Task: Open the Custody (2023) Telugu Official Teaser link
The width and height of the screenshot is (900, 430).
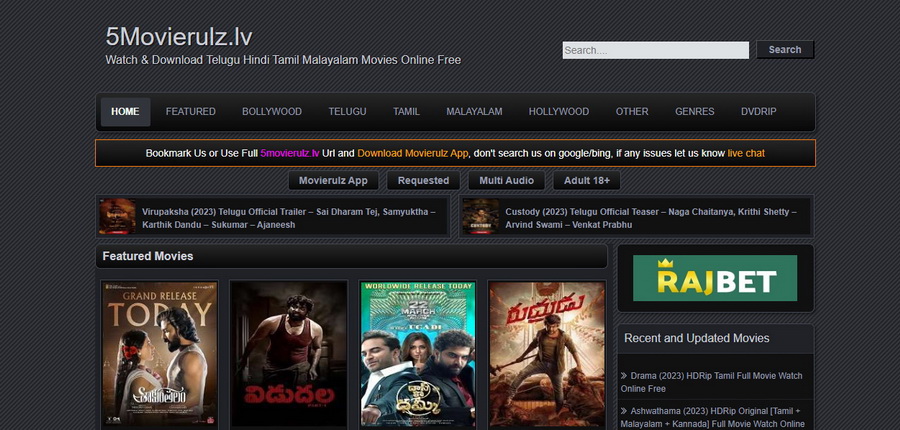Action: coord(651,218)
